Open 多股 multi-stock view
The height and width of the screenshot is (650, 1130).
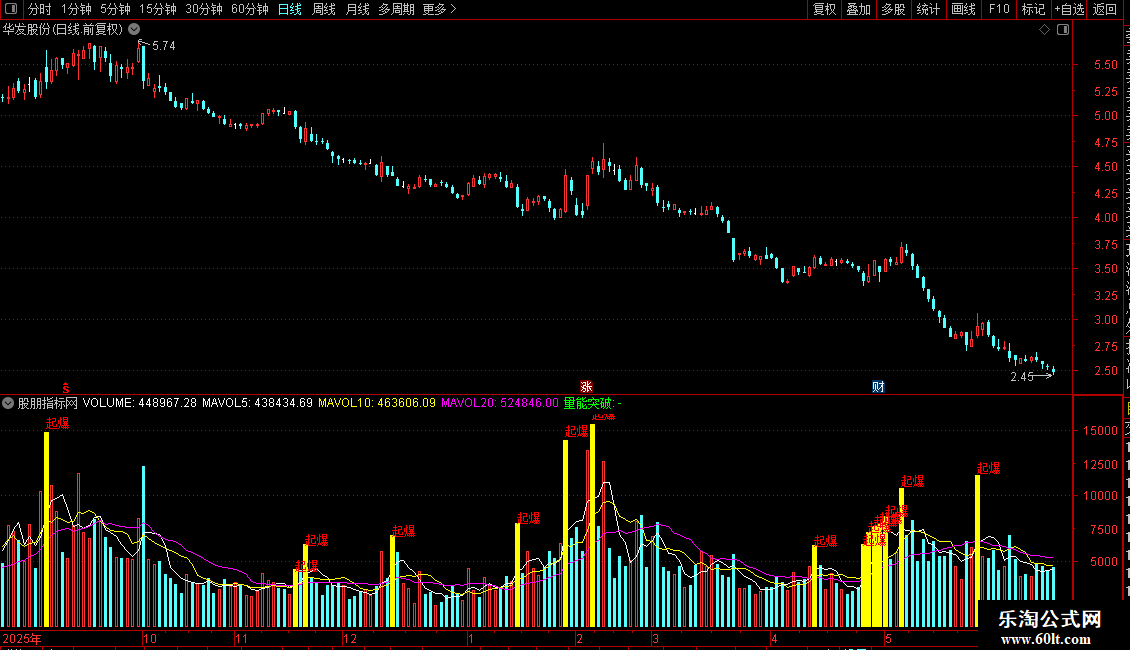pyautogui.click(x=893, y=9)
